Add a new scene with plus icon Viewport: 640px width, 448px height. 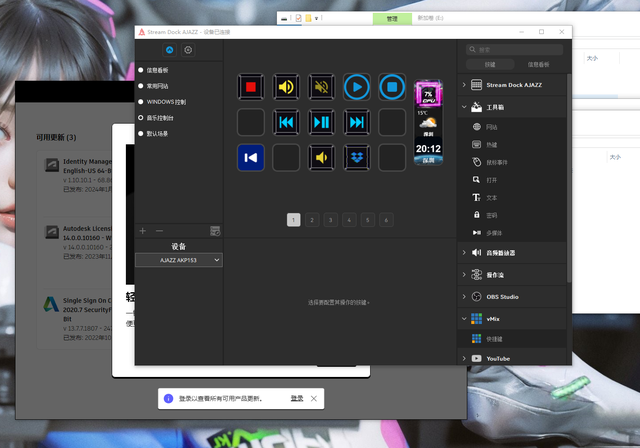142,231
